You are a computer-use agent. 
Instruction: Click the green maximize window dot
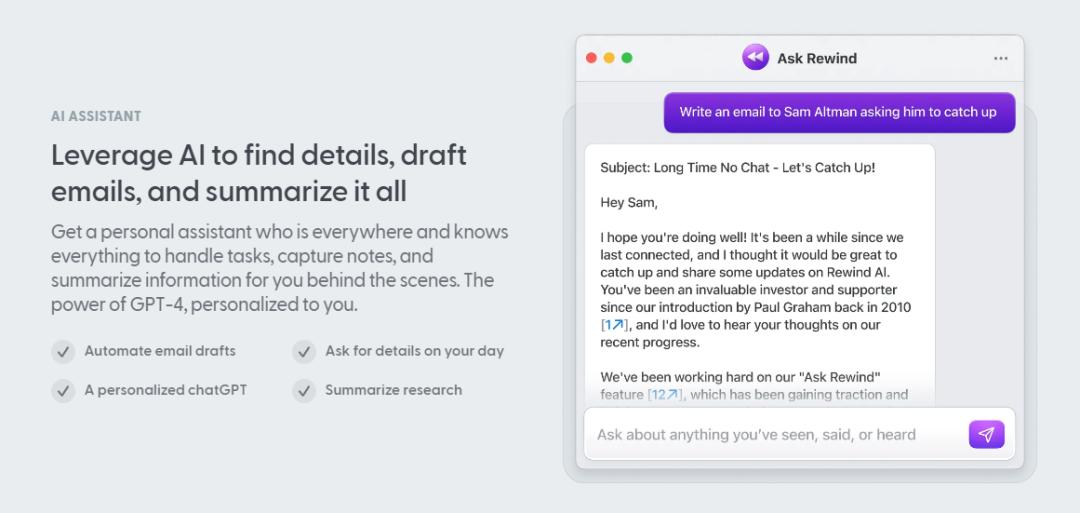[627, 58]
